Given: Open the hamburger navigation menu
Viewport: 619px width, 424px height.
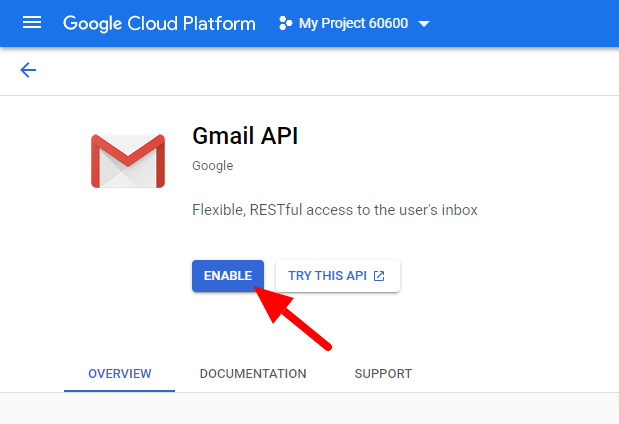Looking at the screenshot, I should [32, 23].
